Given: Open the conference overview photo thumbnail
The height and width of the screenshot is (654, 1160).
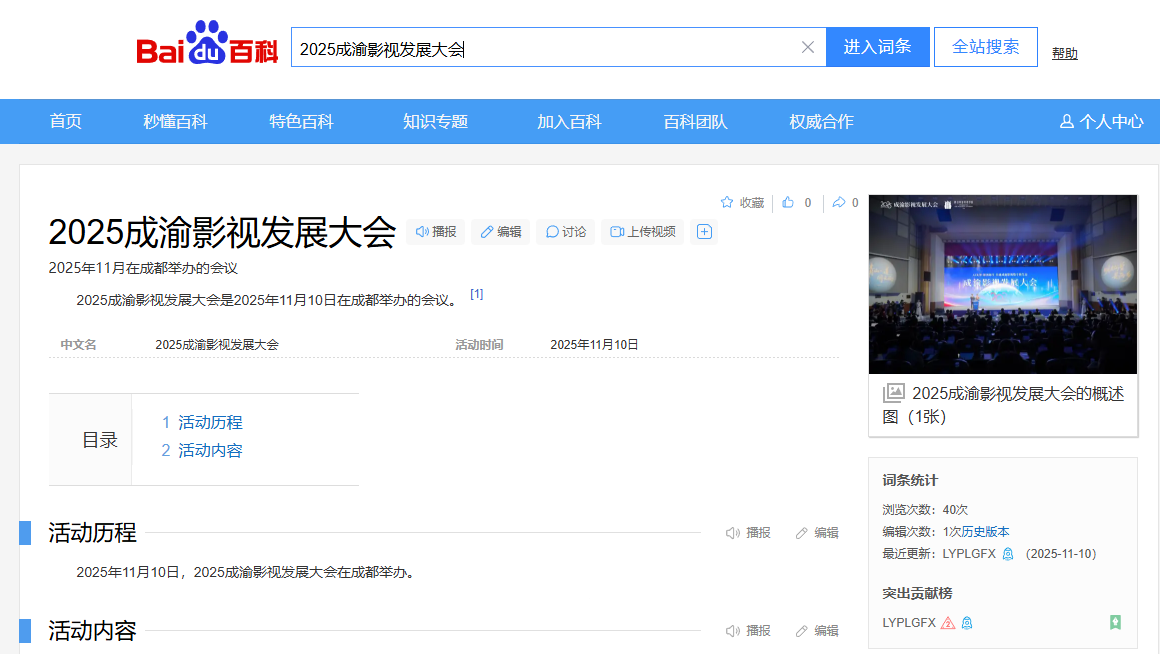Looking at the screenshot, I should coord(1002,284).
